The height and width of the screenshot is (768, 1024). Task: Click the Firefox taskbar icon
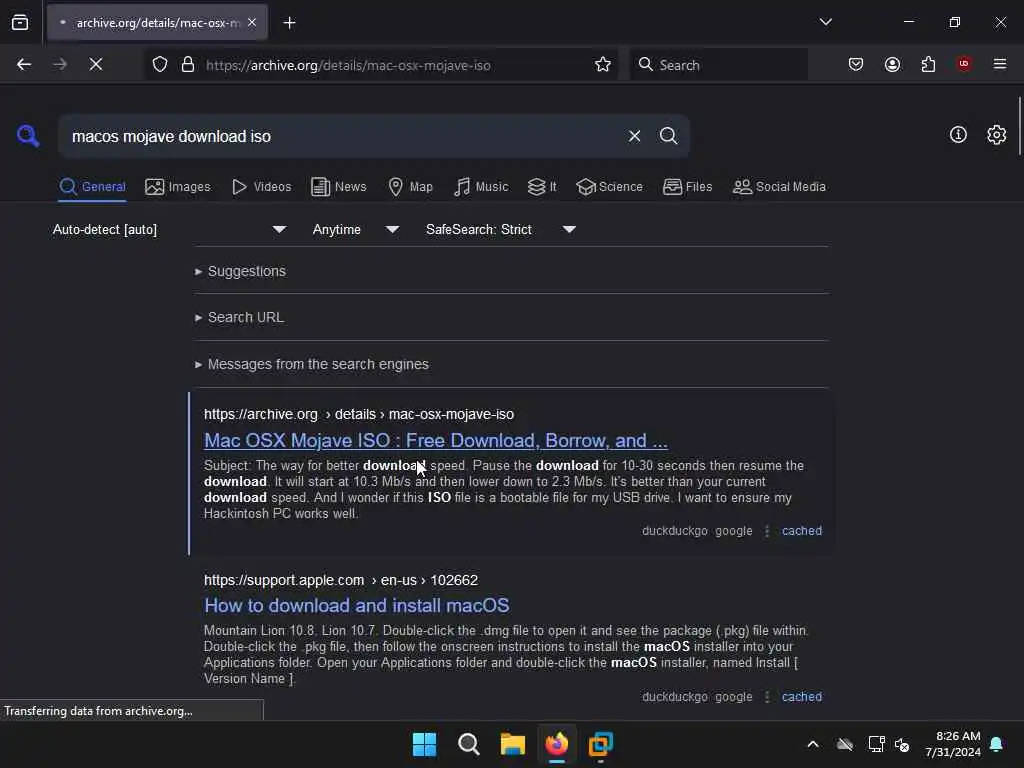(556, 744)
